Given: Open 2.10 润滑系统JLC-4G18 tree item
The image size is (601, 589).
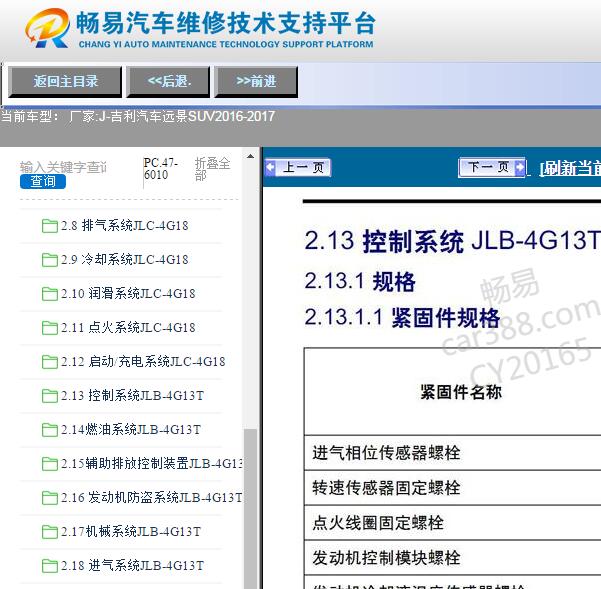Looking at the screenshot, I should coord(128,294).
